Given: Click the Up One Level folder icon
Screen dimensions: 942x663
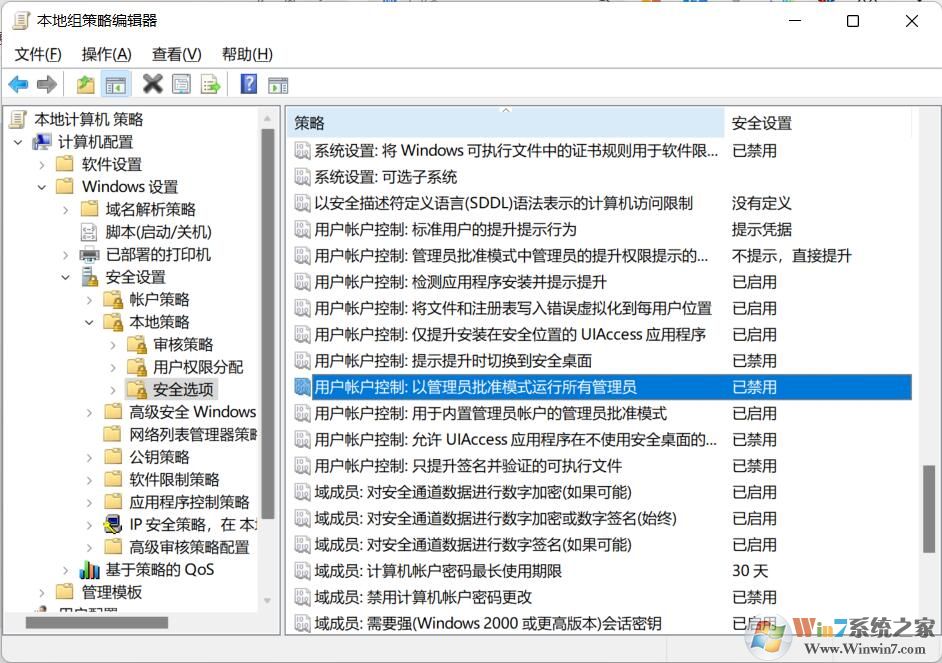Looking at the screenshot, I should point(86,85).
